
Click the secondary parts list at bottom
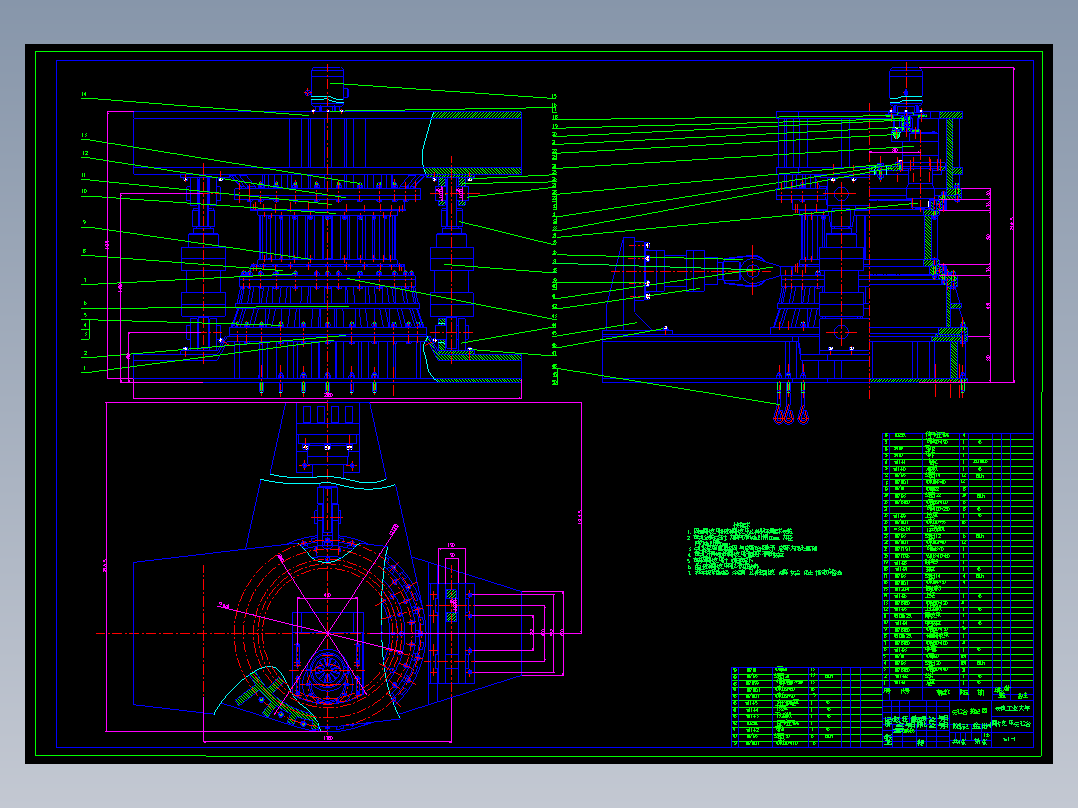point(807,706)
